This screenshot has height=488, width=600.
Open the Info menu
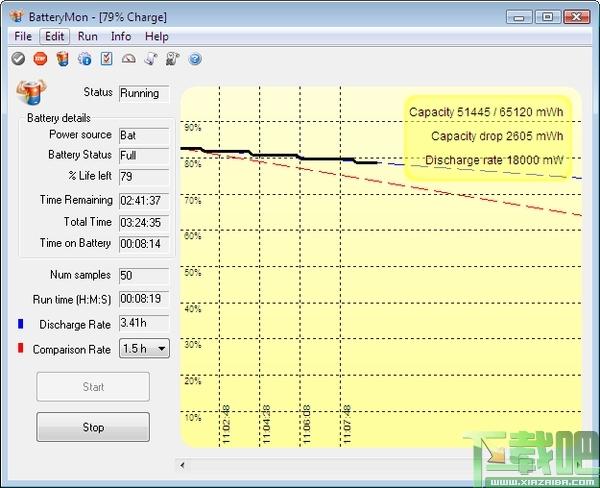[121, 36]
